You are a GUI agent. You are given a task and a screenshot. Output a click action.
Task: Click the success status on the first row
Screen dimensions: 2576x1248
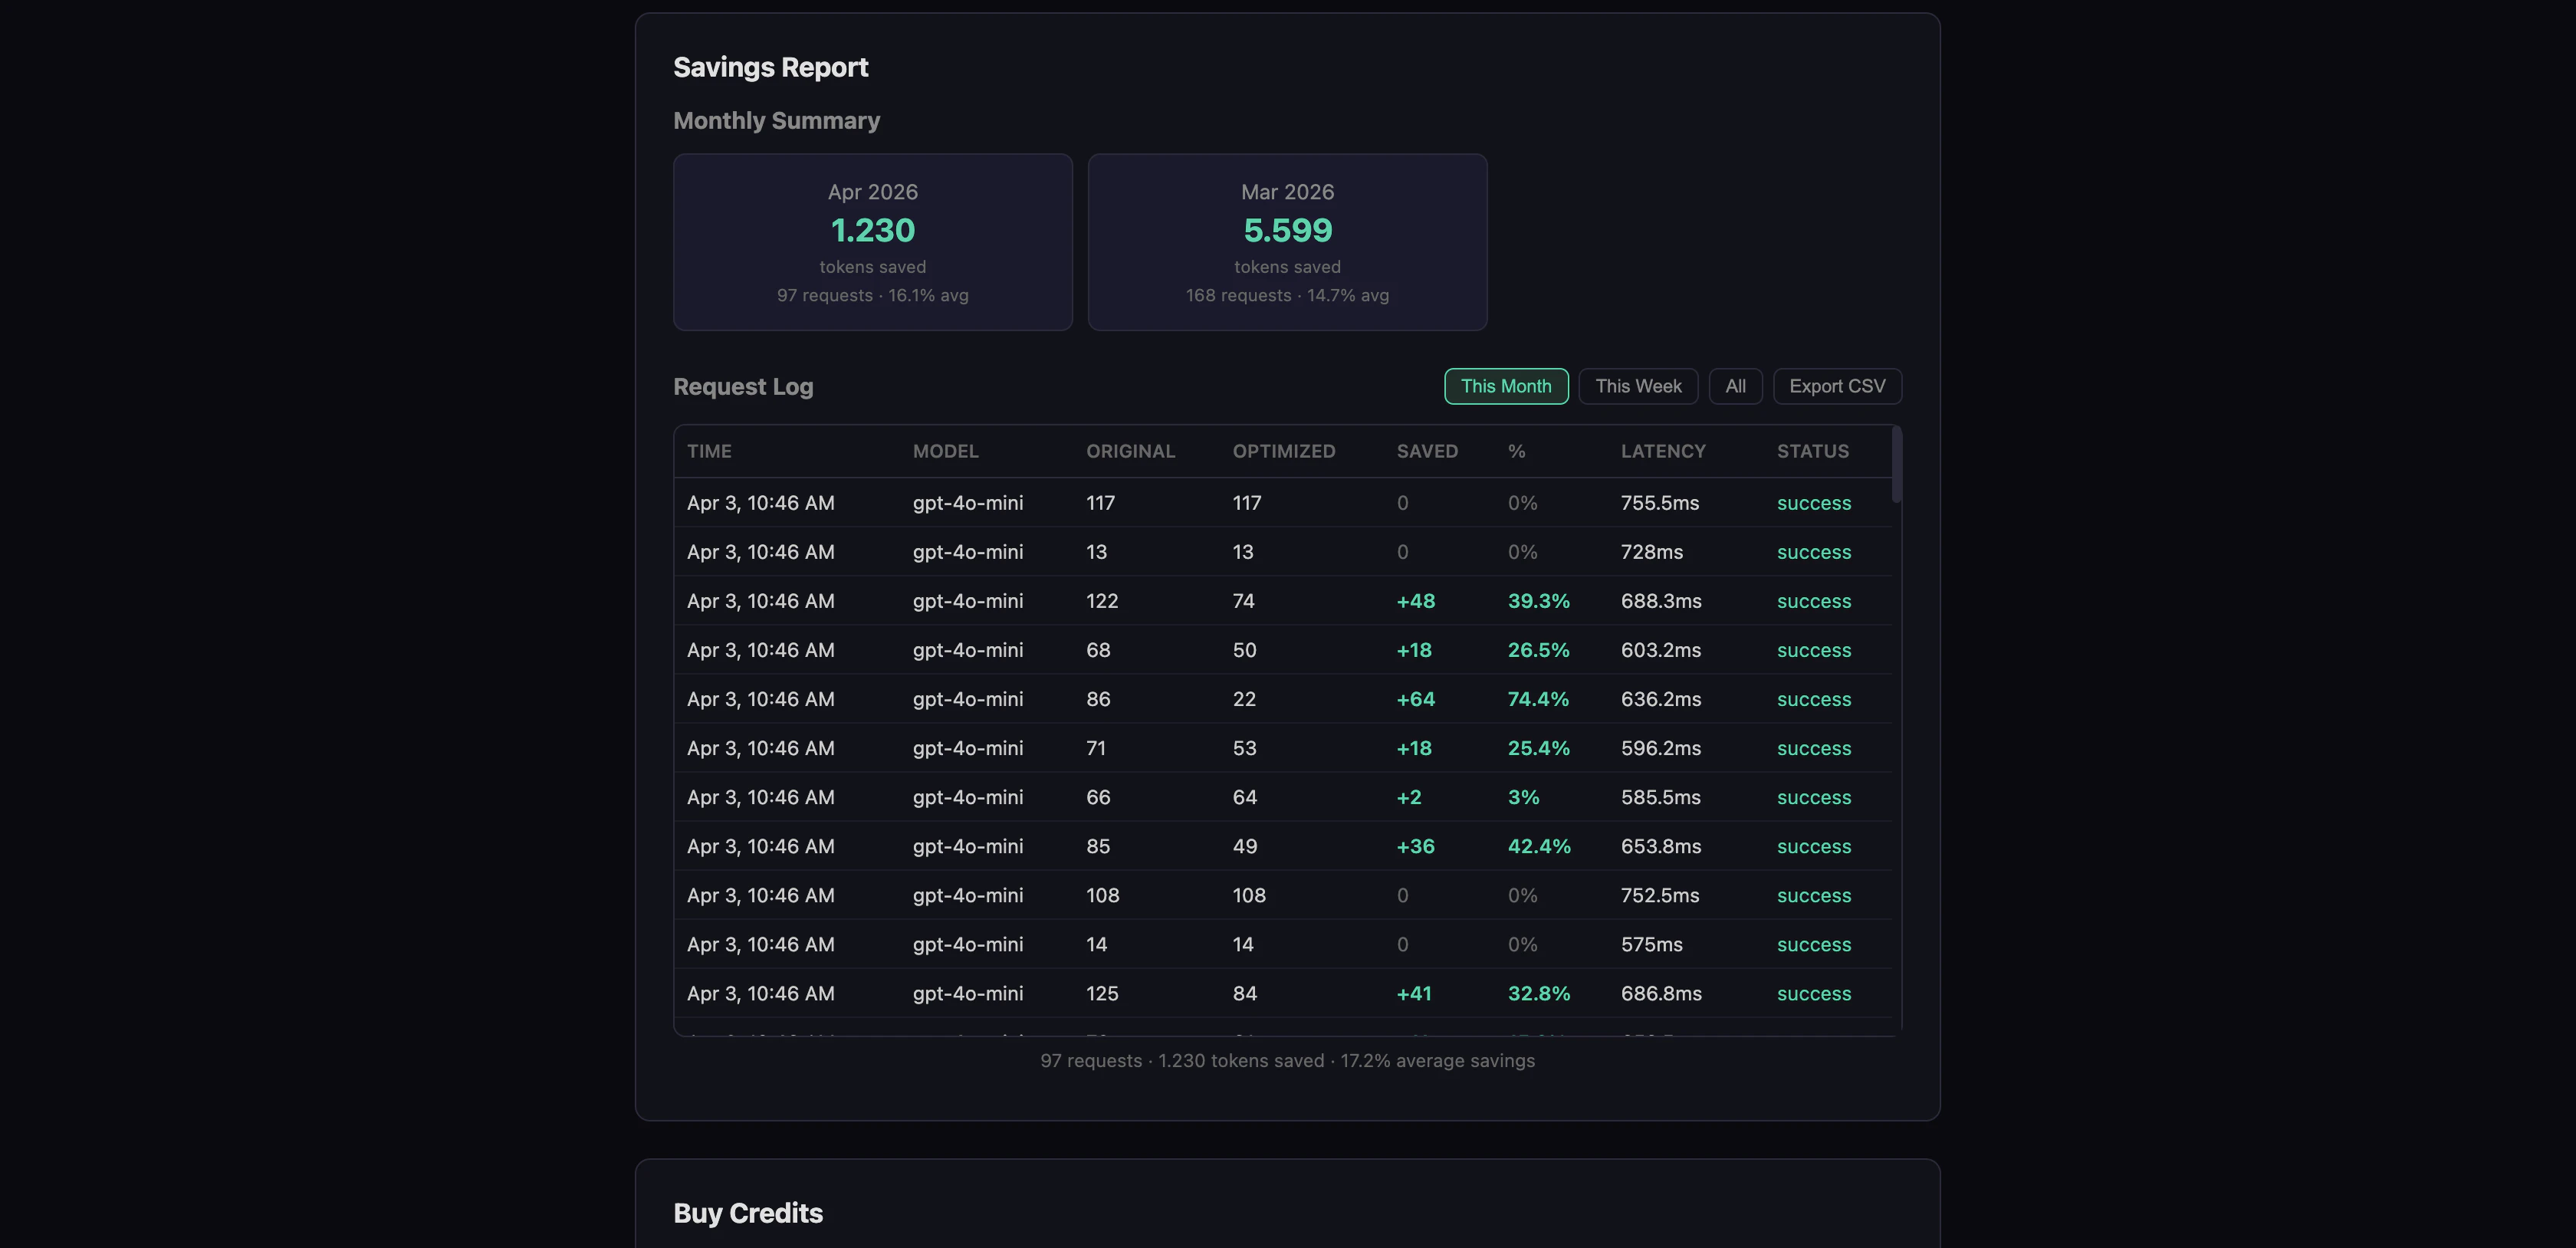[1813, 503]
